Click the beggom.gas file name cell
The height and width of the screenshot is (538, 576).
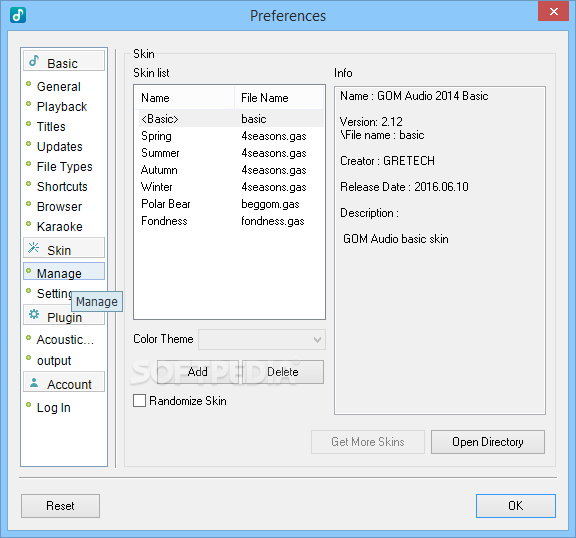(x=270, y=204)
